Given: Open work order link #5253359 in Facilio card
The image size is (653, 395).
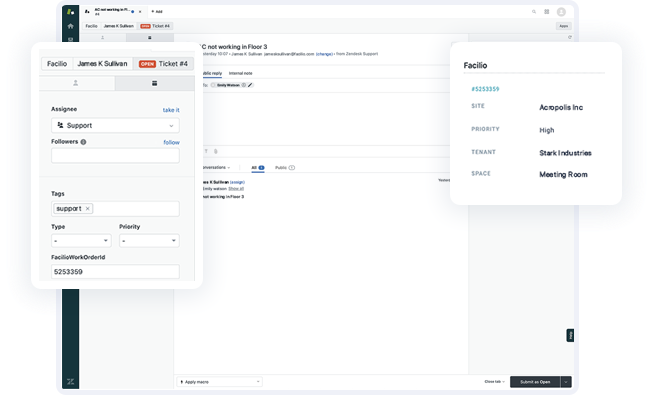Looking at the screenshot, I should point(485,89).
